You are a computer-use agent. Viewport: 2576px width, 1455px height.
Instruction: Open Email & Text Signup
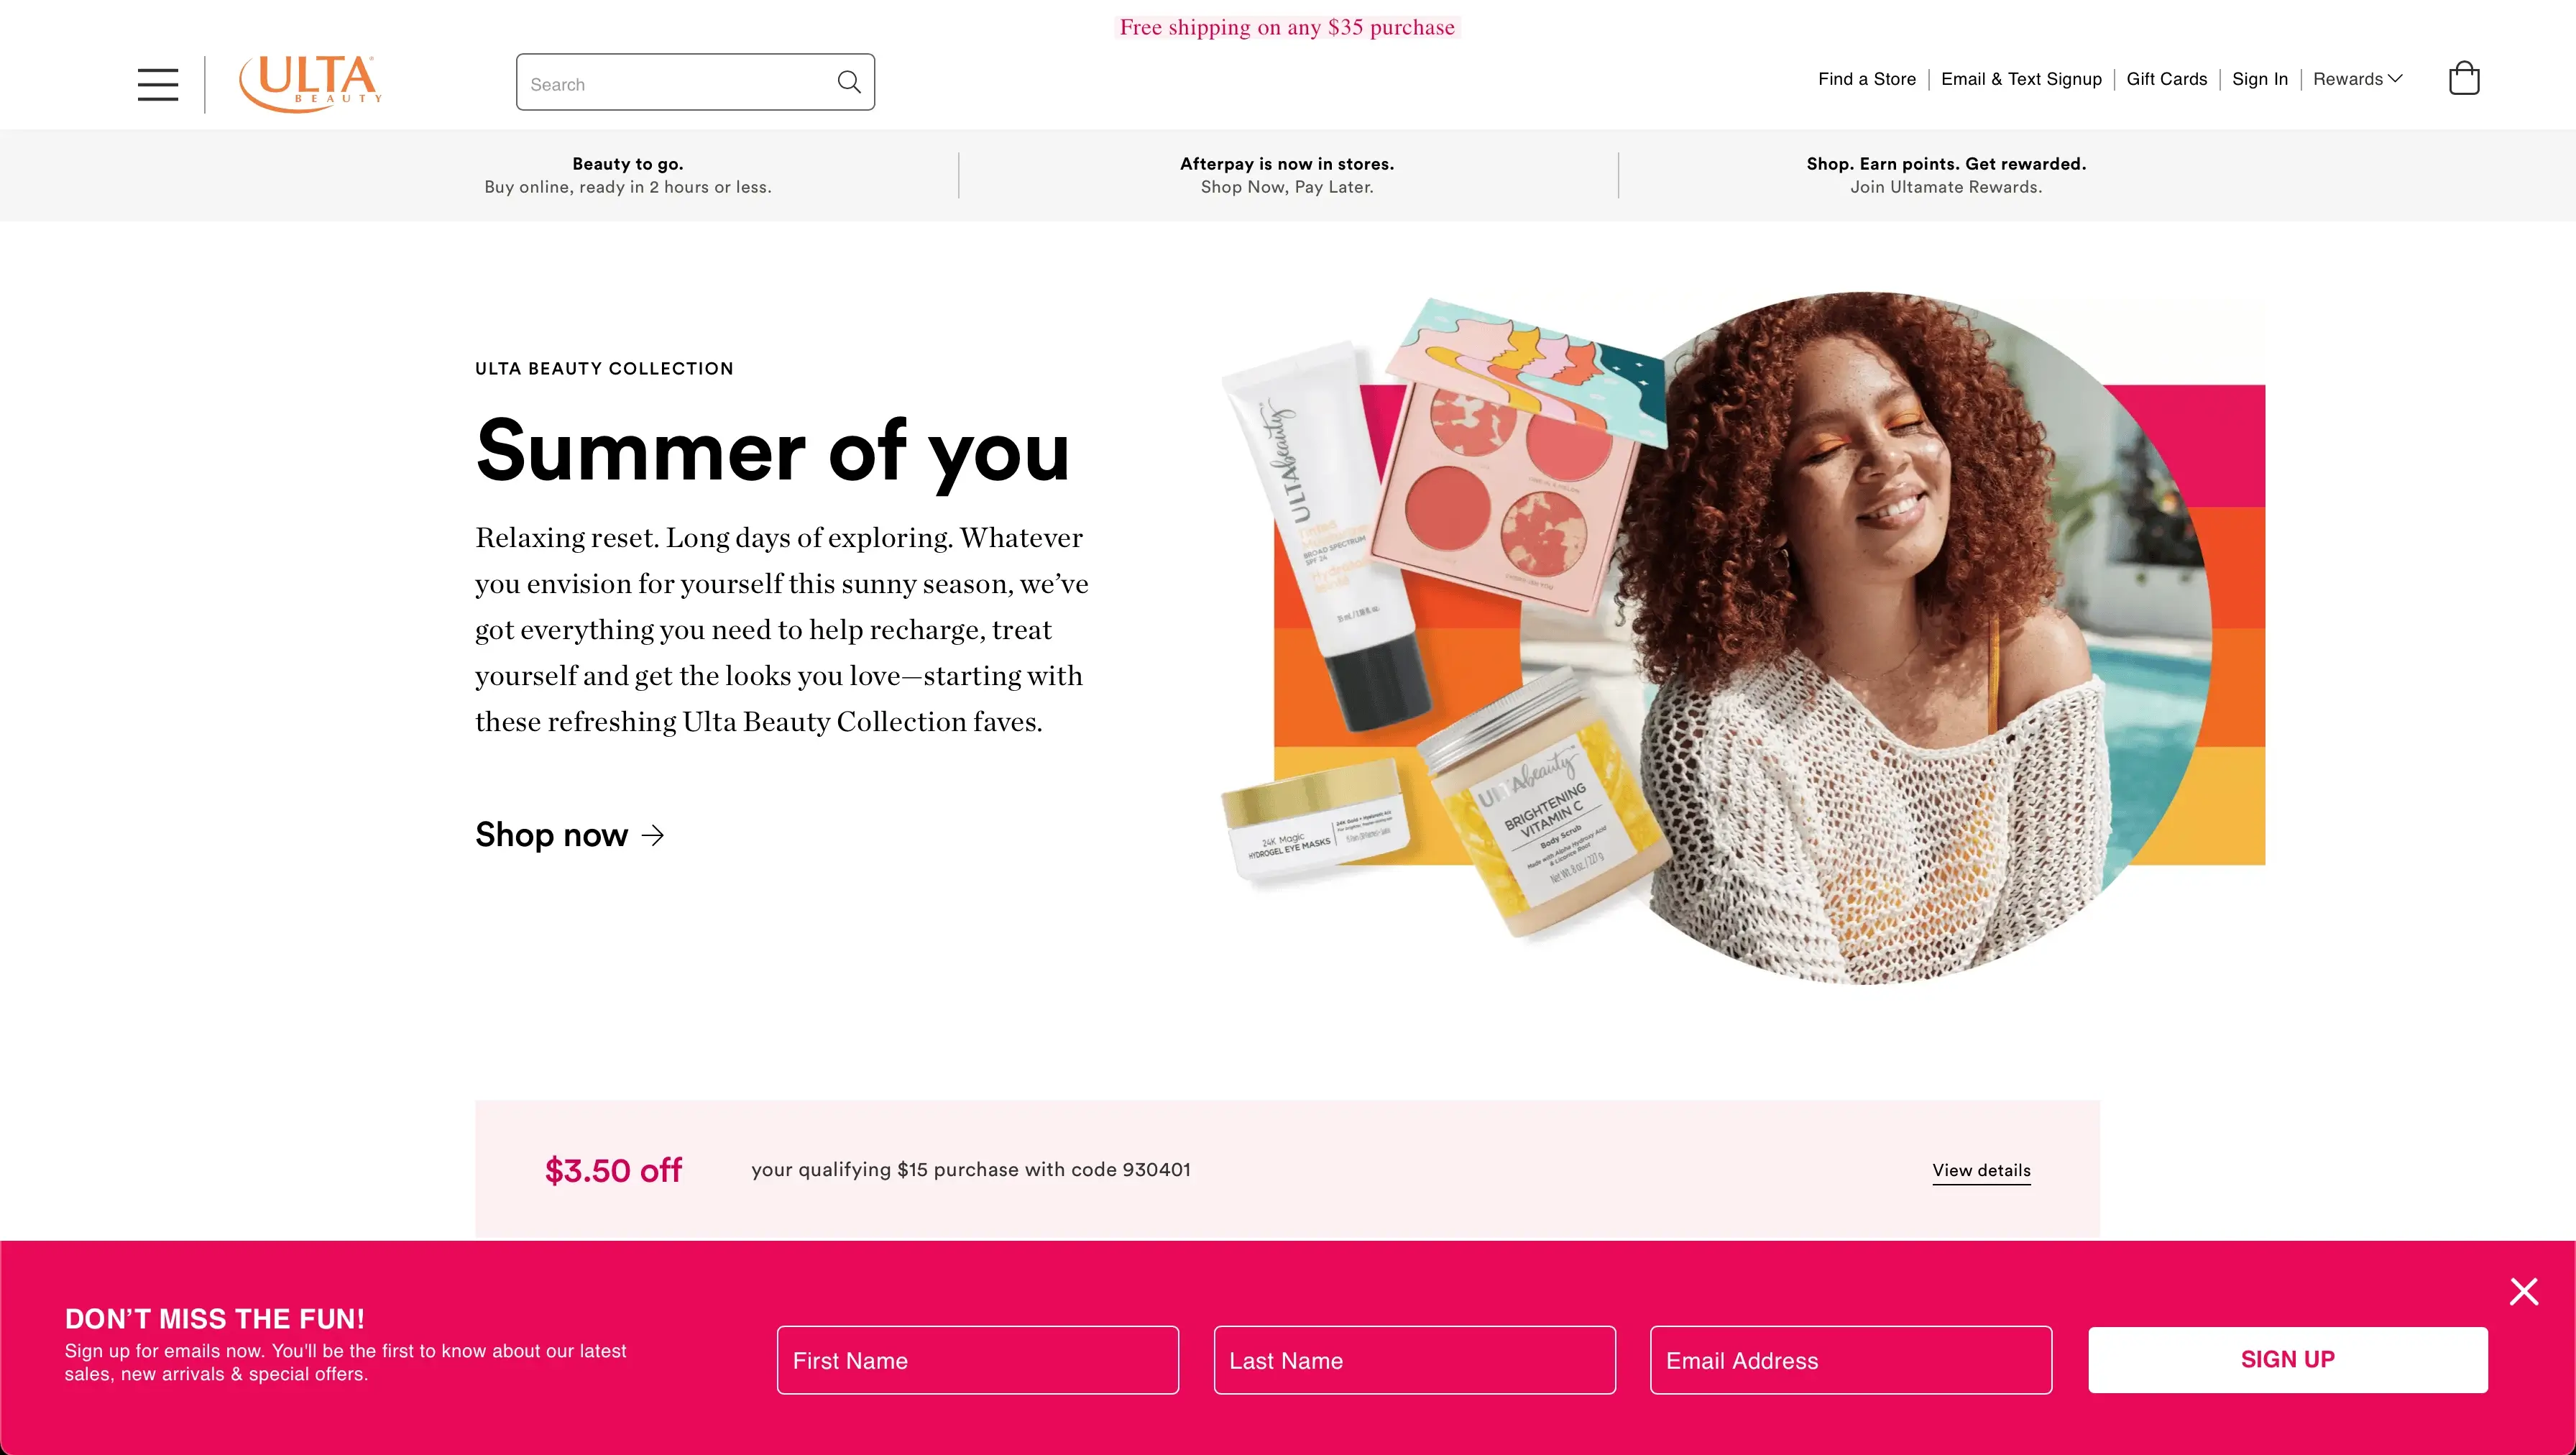point(2021,79)
